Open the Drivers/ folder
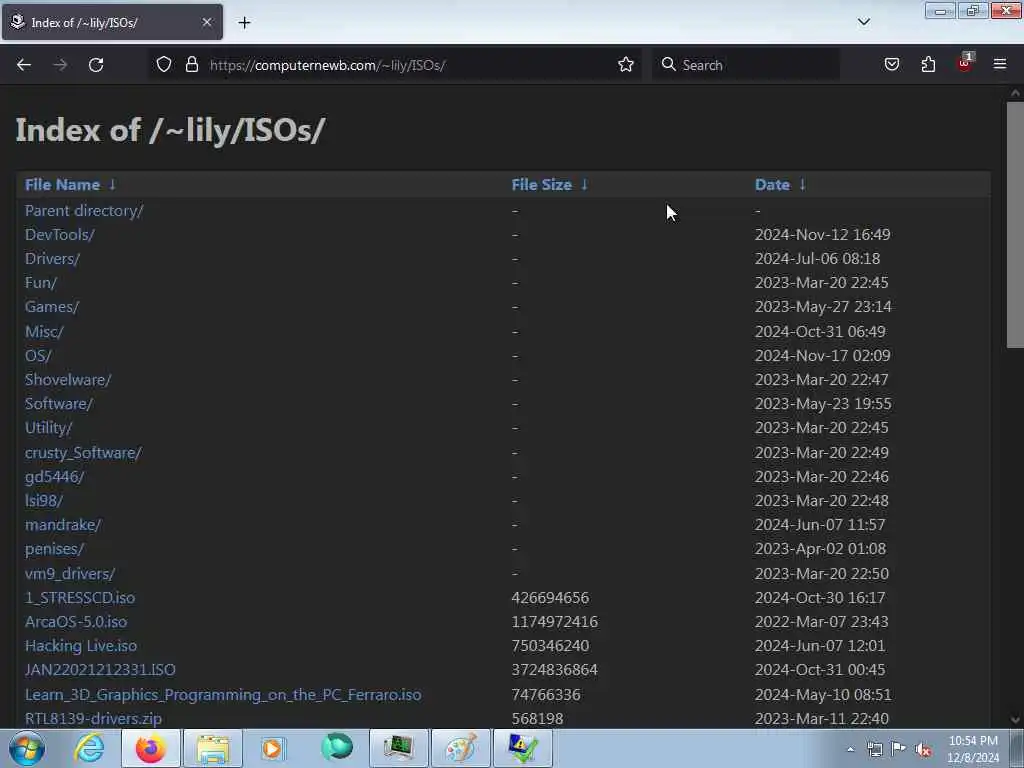This screenshot has height=768, width=1024. pyautogui.click(x=52, y=259)
